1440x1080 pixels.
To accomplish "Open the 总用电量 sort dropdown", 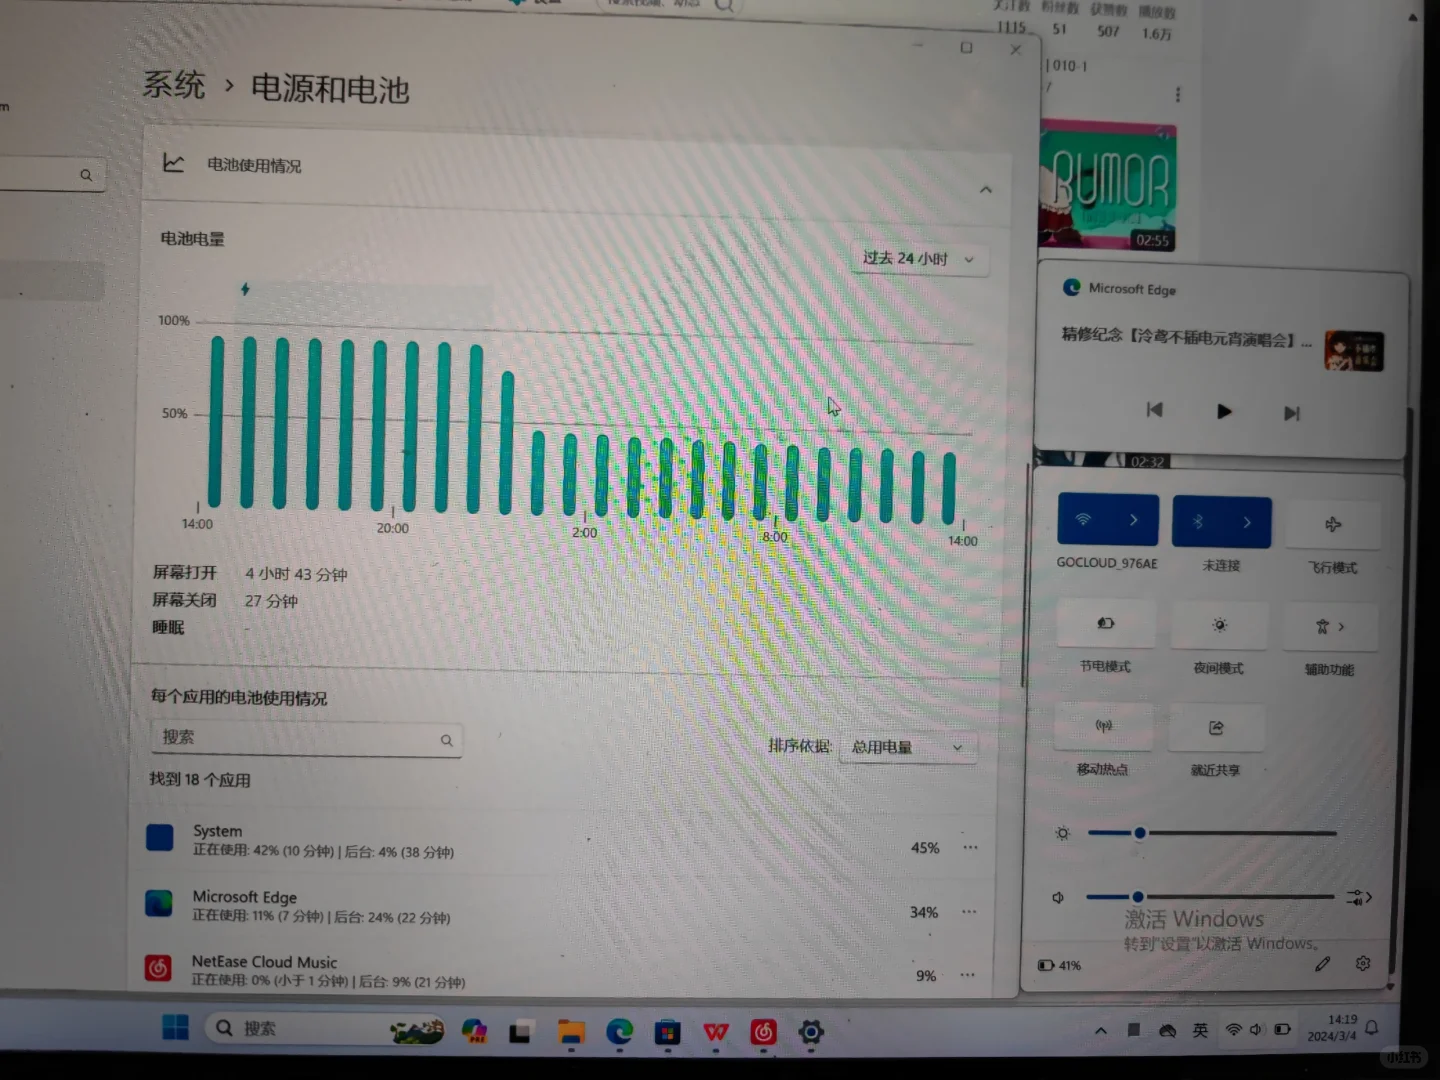I will 906,747.
